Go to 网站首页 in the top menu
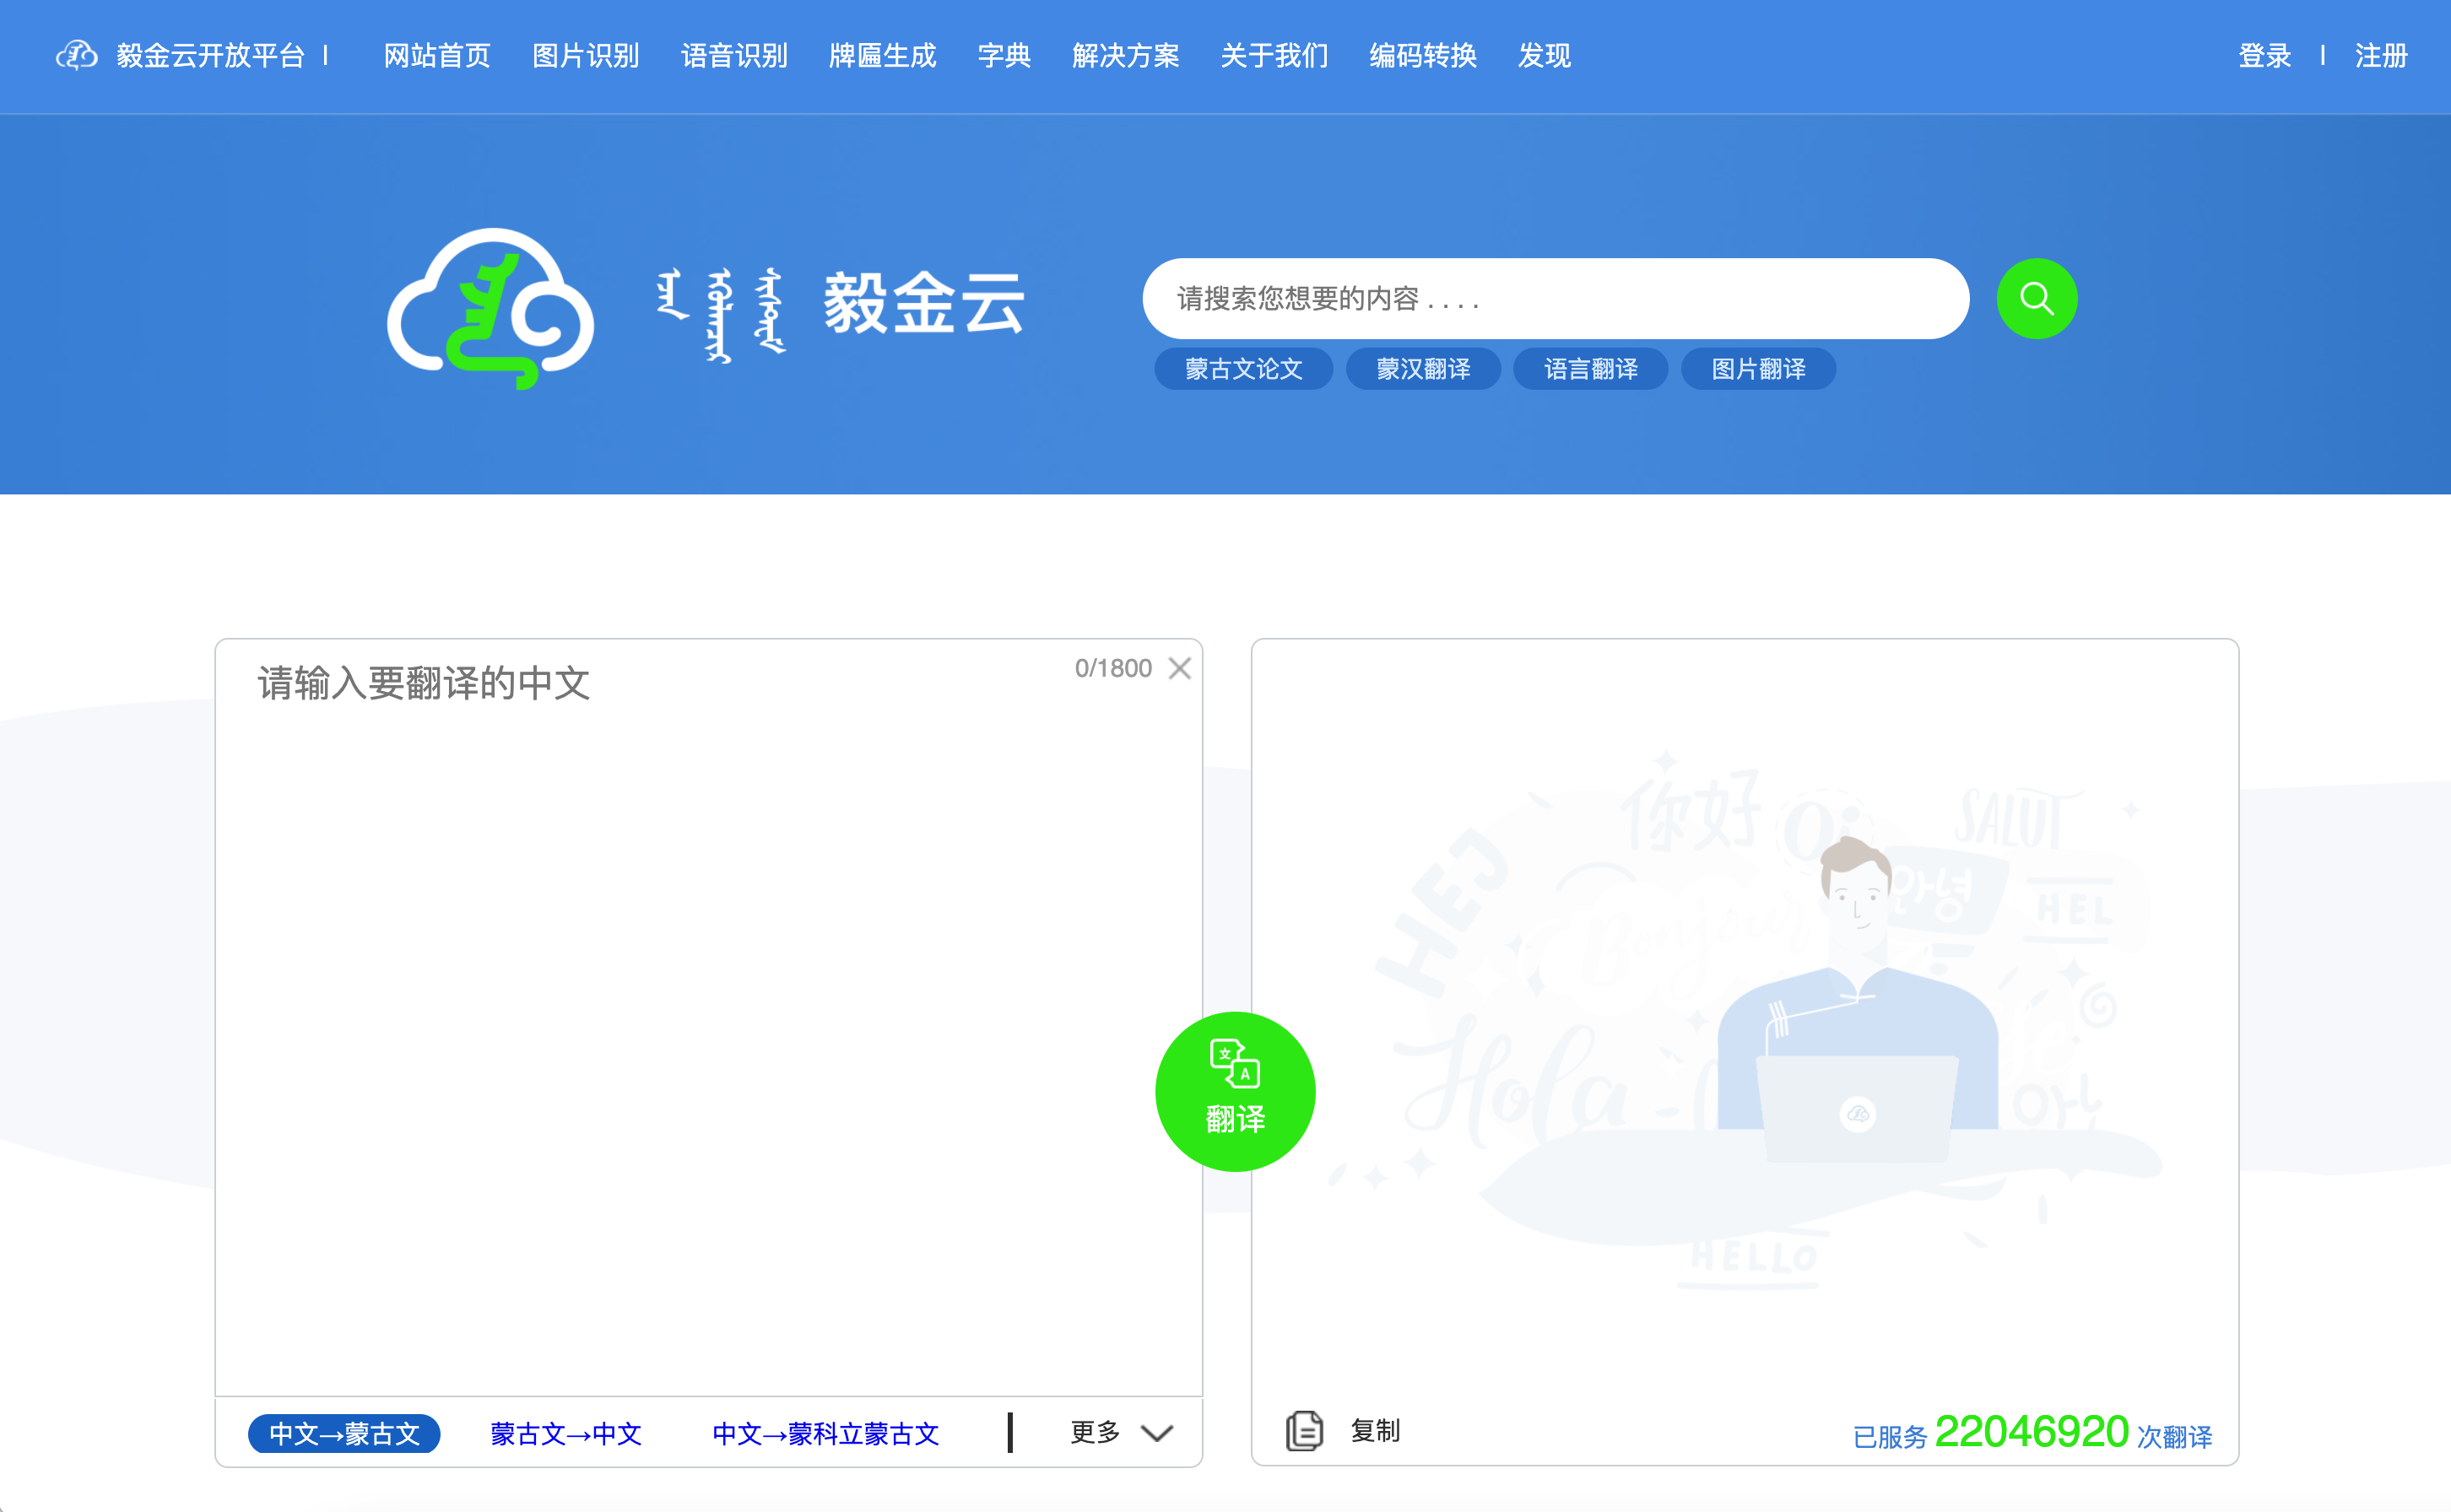This screenshot has width=2451, height=1512. pos(436,55)
